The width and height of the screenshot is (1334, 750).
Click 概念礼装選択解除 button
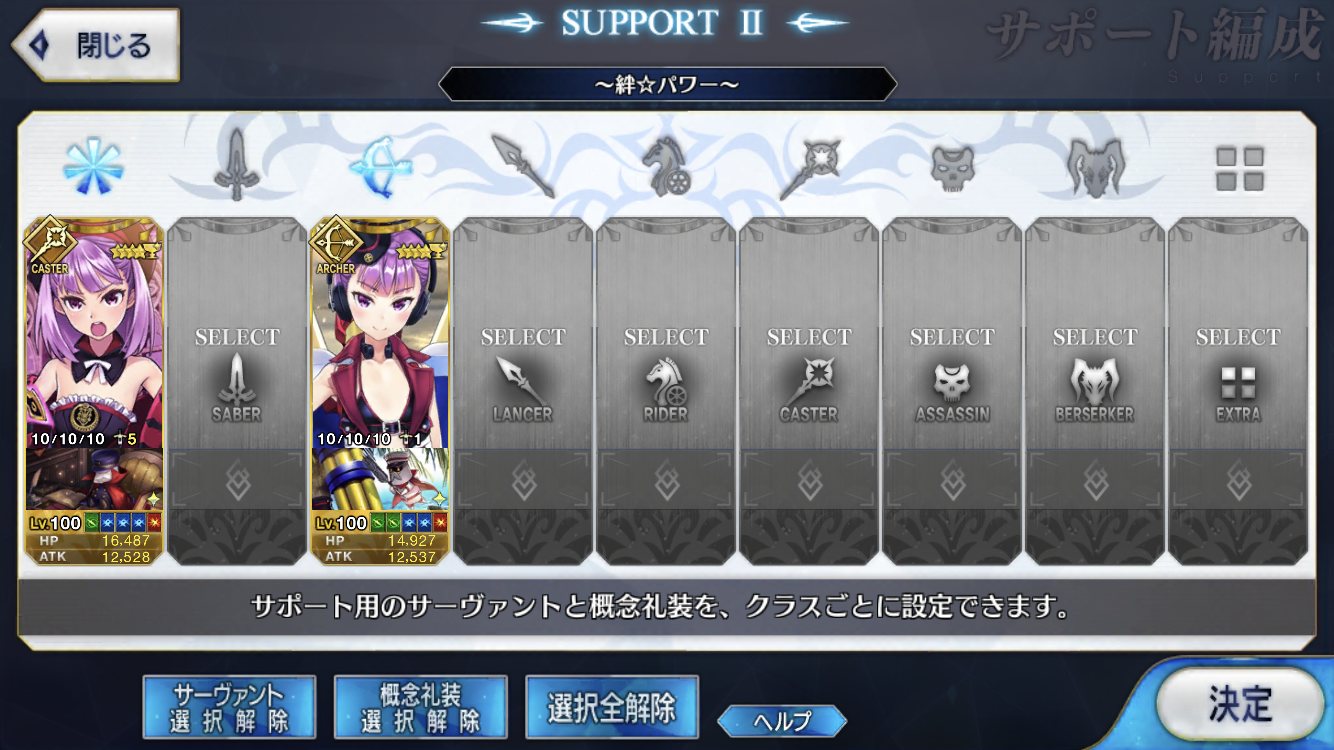click(x=420, y=706)
